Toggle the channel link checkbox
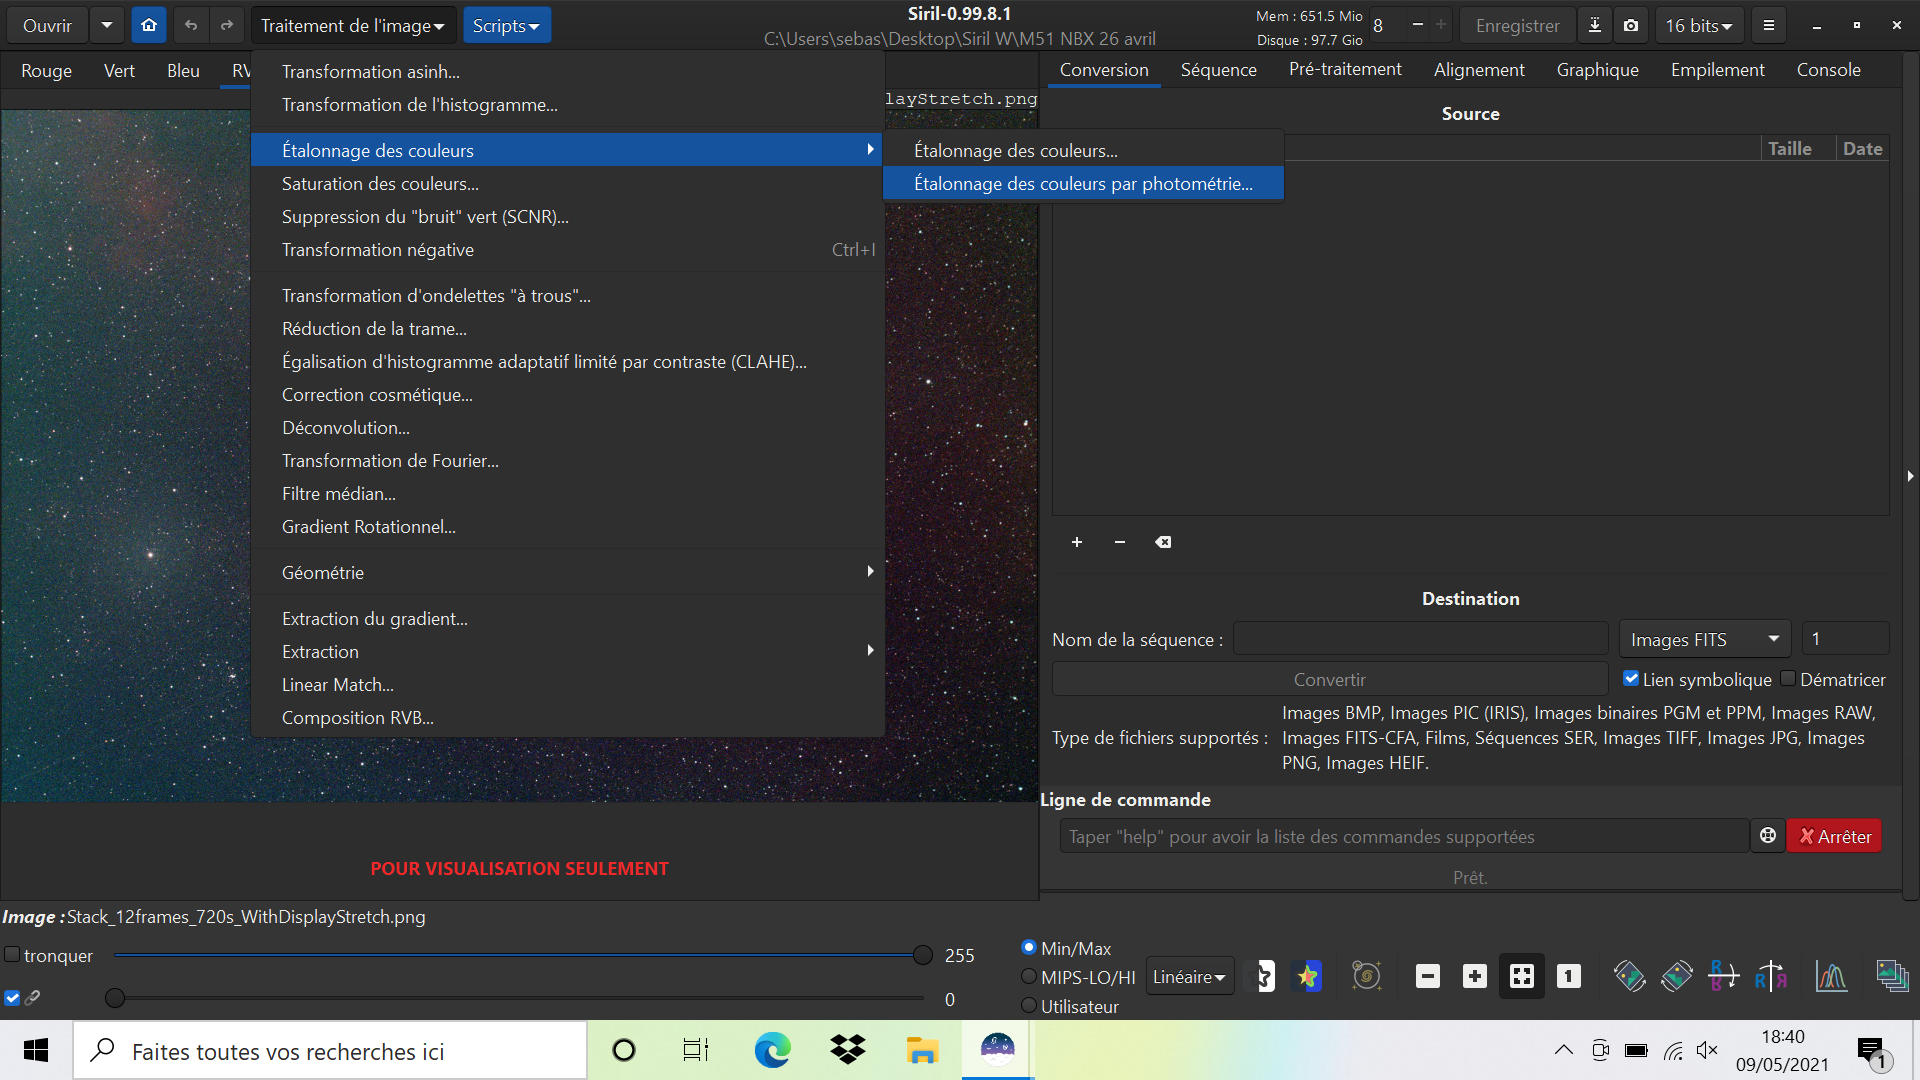Viewport: 1920px width, 1080px height. [12, 997]
